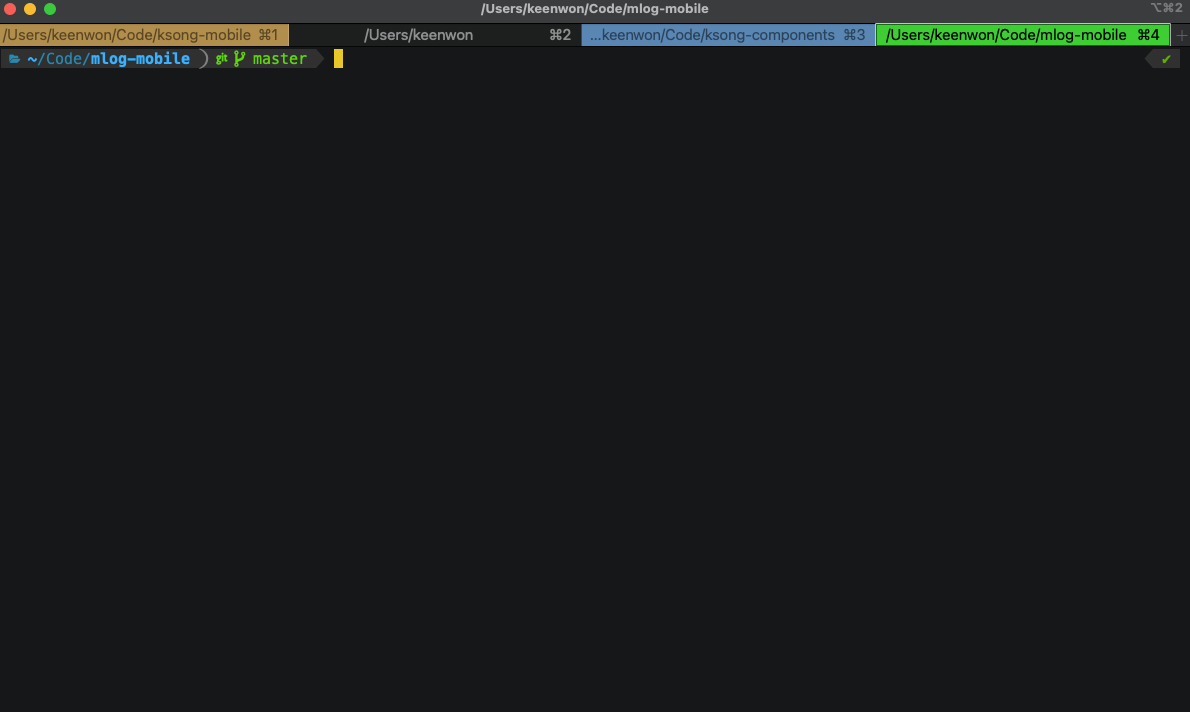1190x712 pixels.
Task: Click the new tab plus button
Action: click(1180, 35)
